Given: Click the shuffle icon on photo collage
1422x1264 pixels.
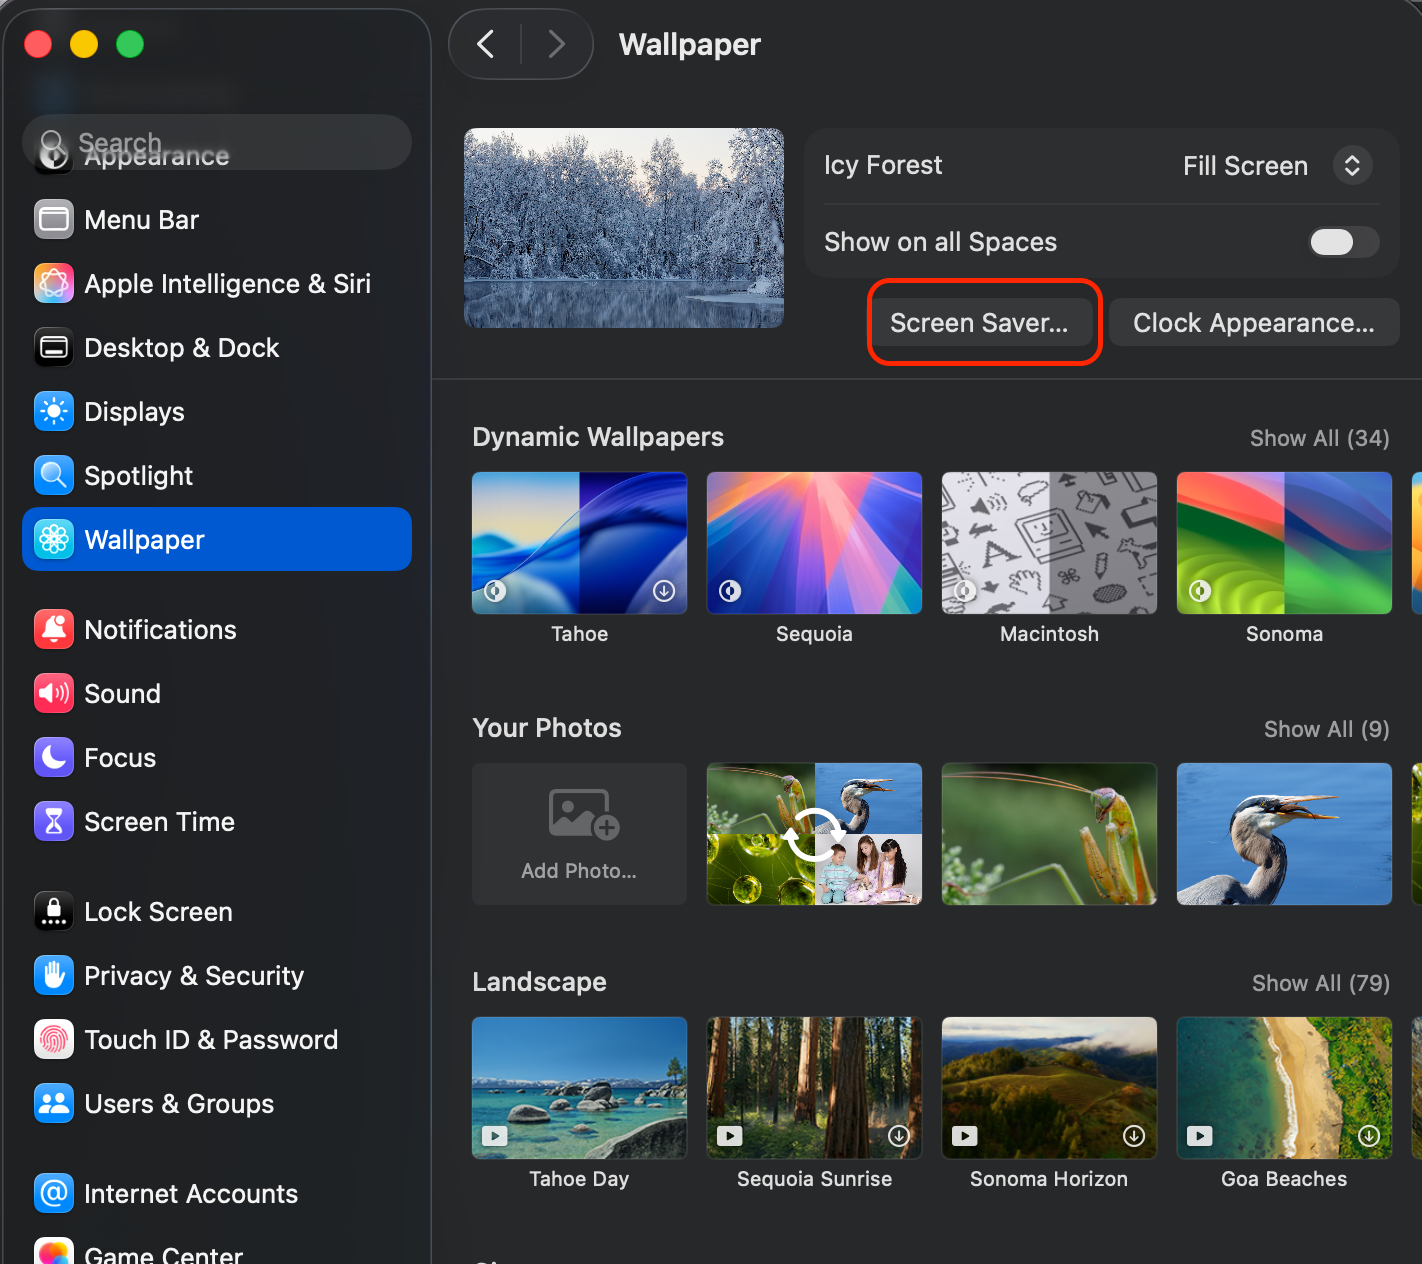Looking at the screenshot, I should click(x=814, y=834).
